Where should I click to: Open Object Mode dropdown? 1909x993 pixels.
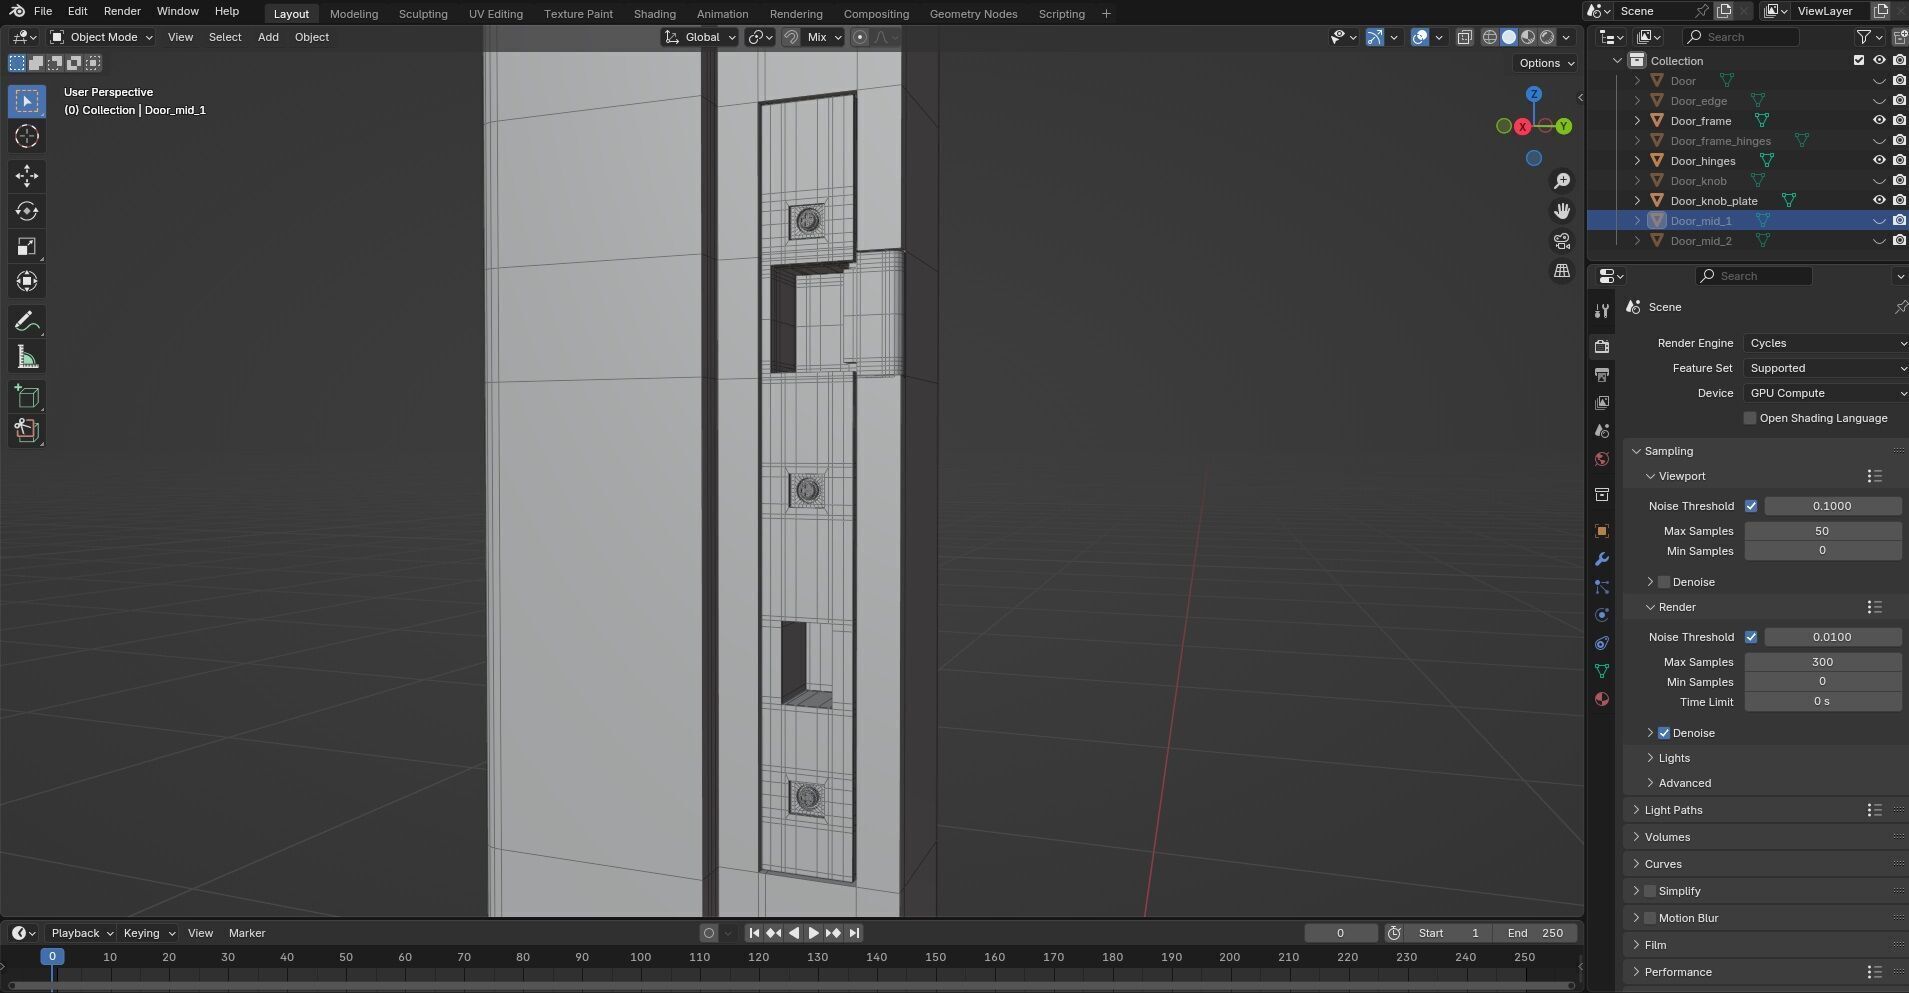[102, 37]
